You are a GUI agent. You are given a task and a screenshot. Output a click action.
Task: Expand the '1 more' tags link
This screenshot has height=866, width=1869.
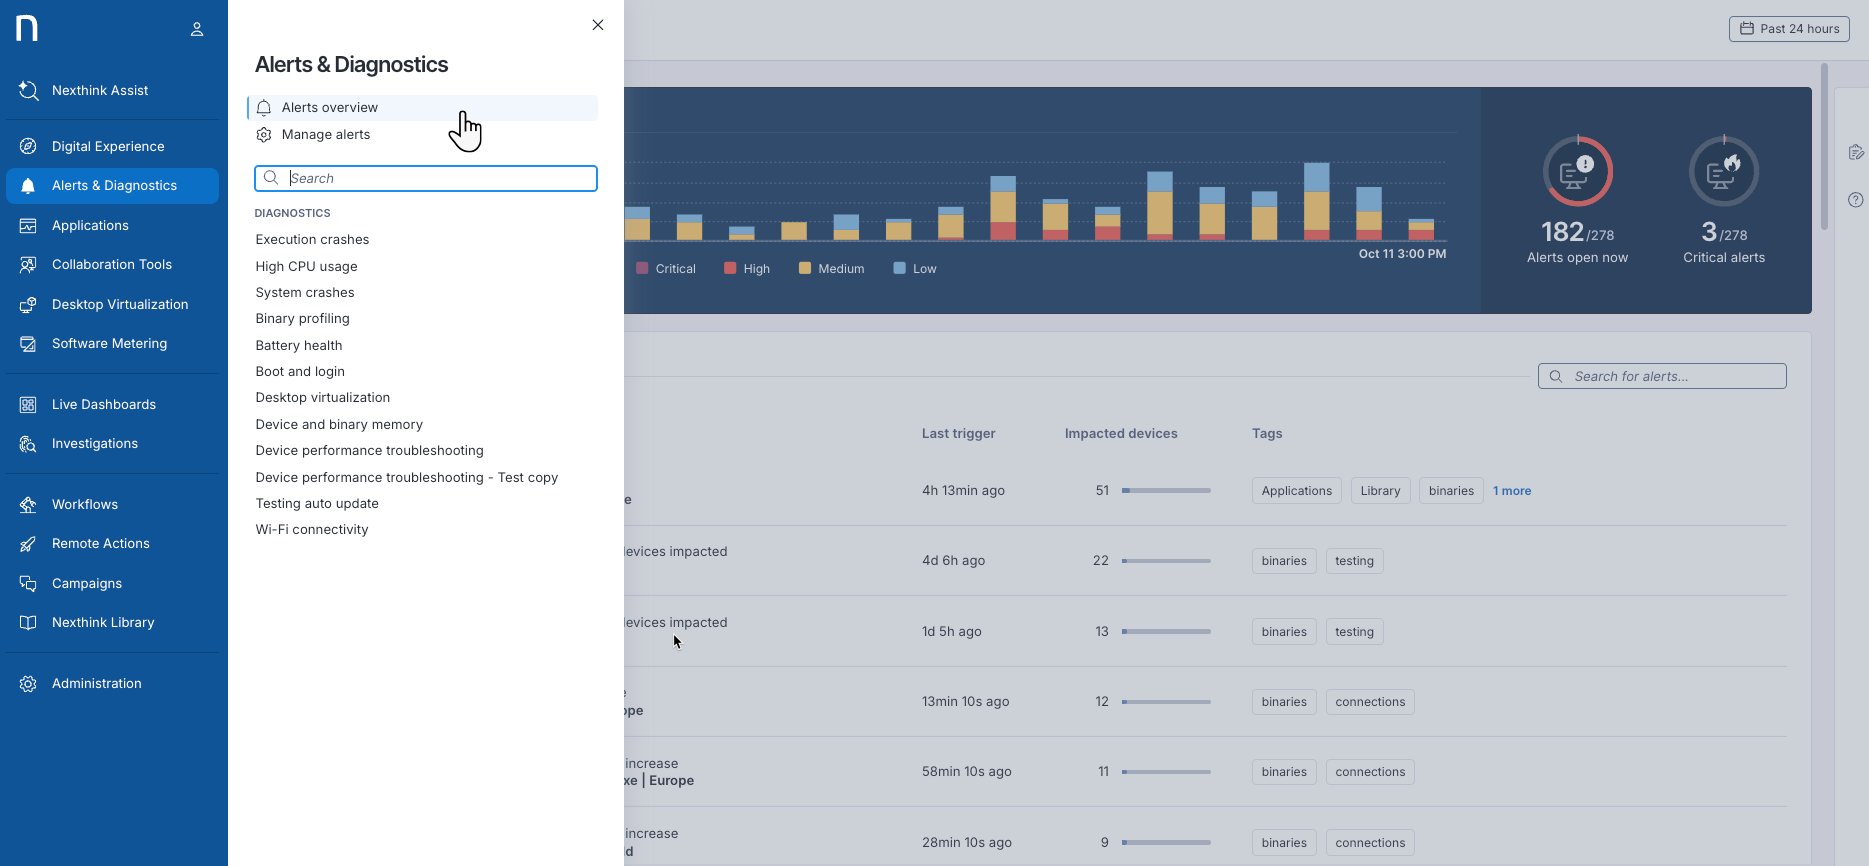(x=1511, y=491)
